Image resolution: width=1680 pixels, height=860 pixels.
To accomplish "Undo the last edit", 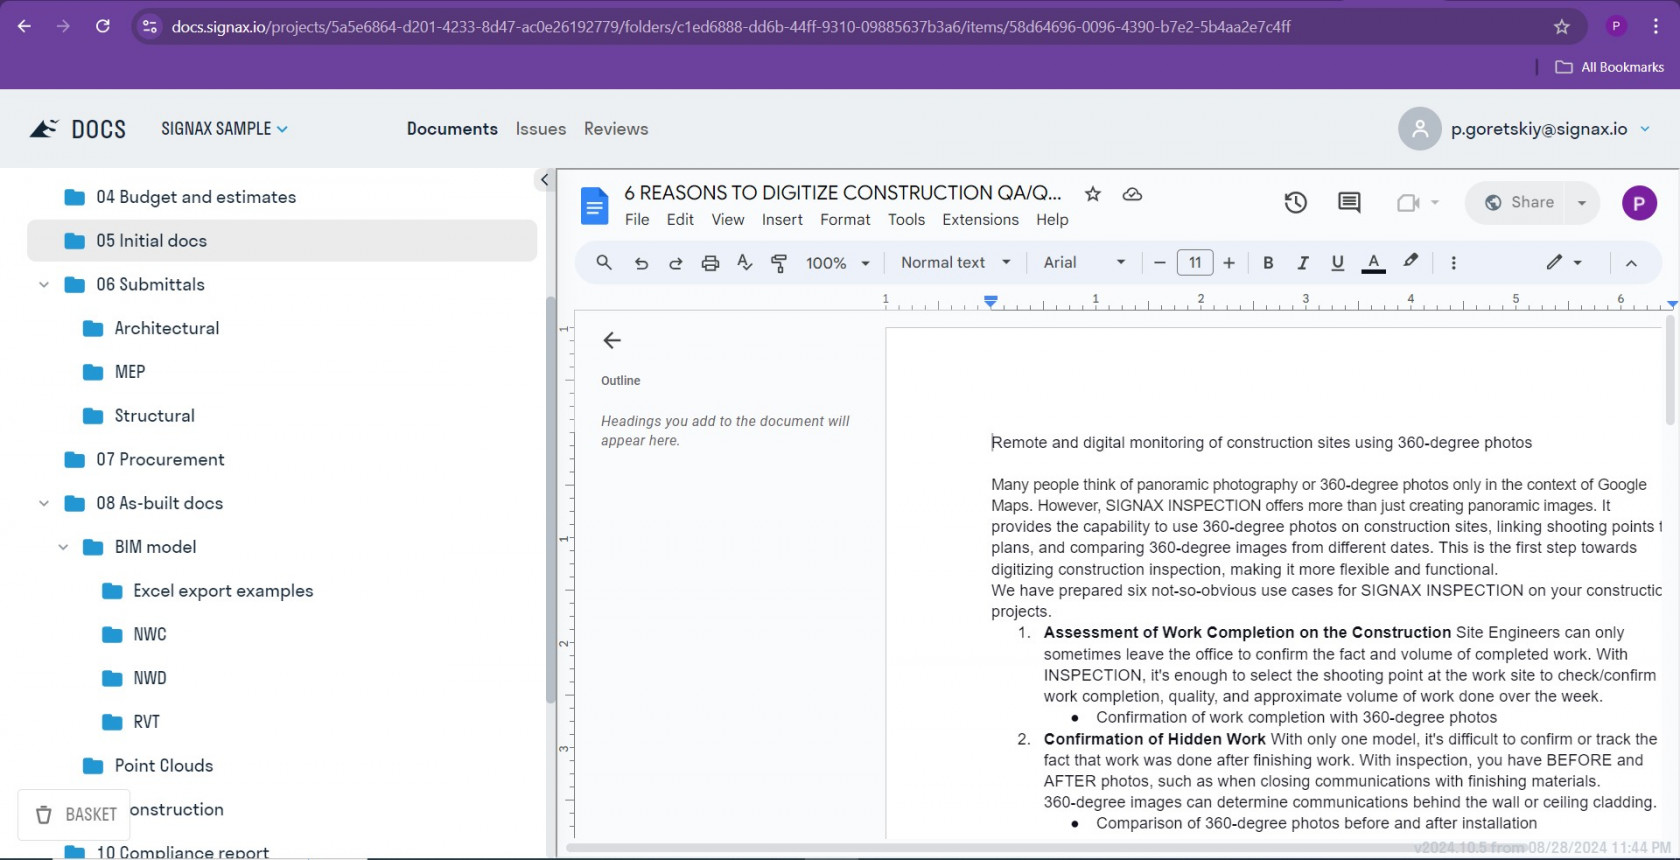I will tap(641, 263).
